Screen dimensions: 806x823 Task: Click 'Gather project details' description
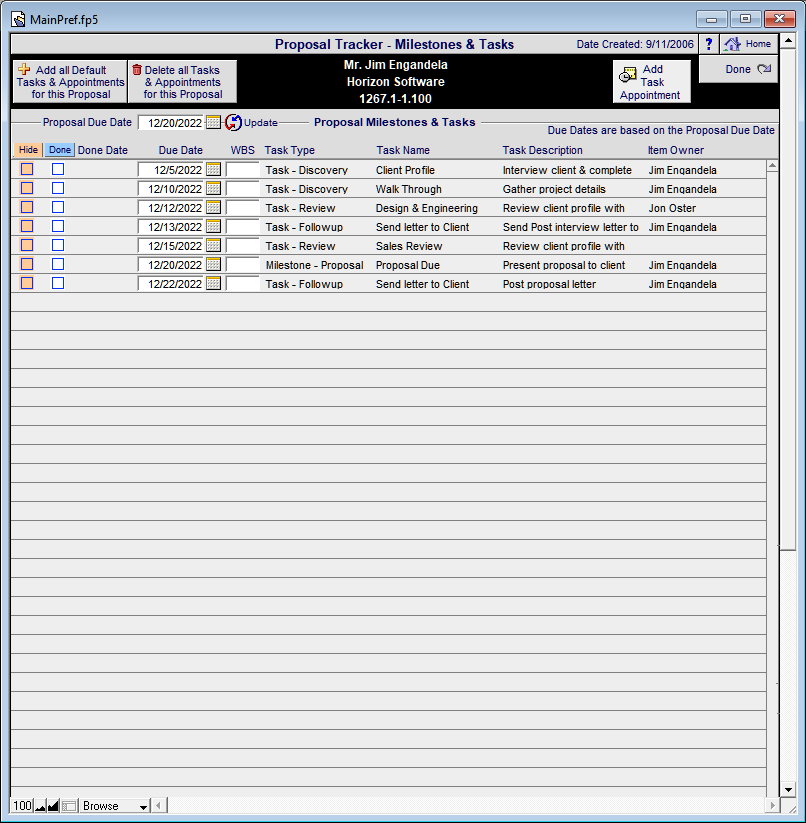[x=554, y=189]
